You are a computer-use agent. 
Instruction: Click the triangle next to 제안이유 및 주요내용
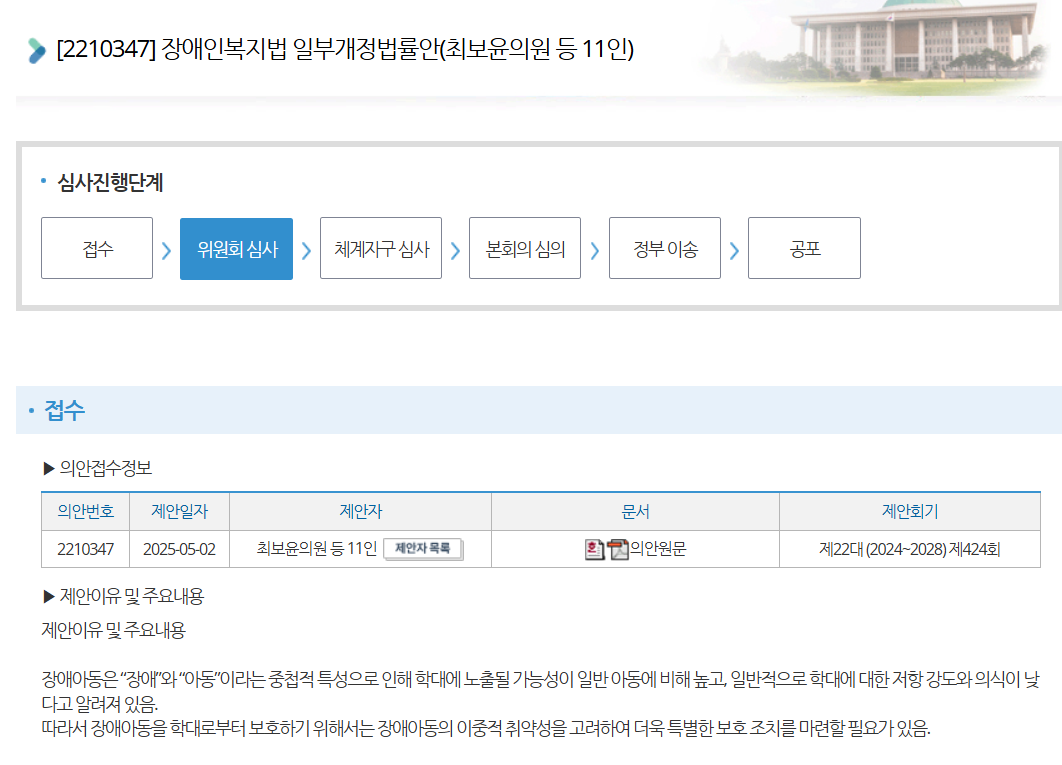pyautogui.click(x=48, y=596)
